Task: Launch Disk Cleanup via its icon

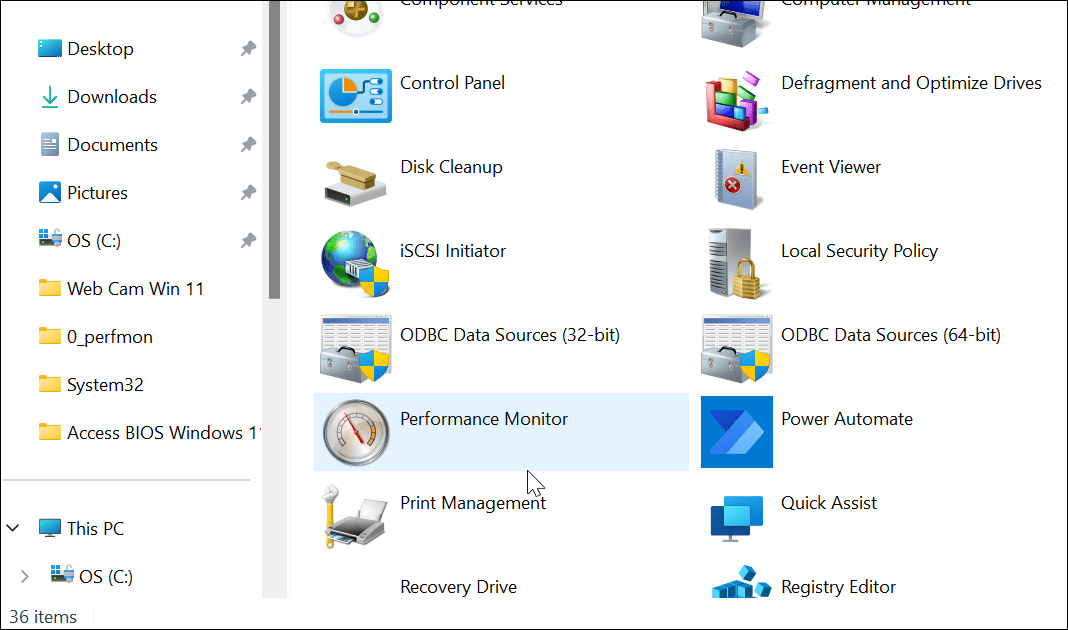Action: click(355, 180)
